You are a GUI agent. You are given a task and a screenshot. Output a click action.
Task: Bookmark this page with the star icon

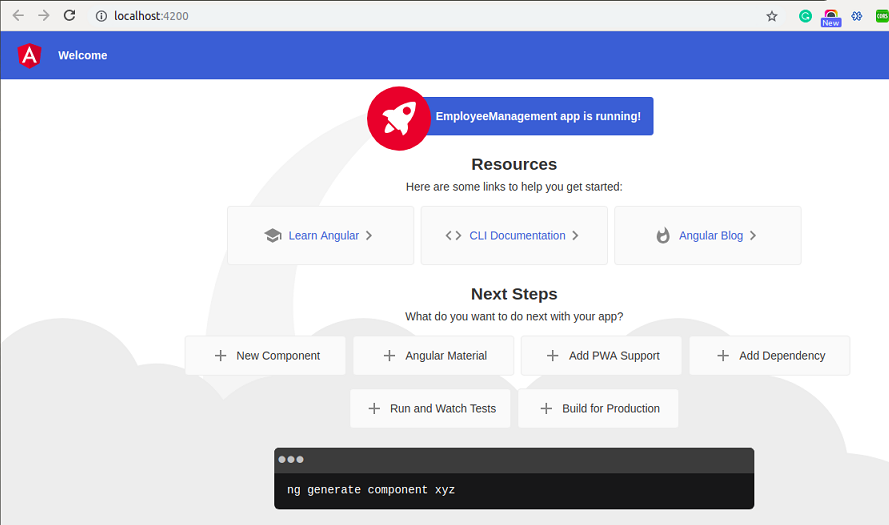click(772, 16)
